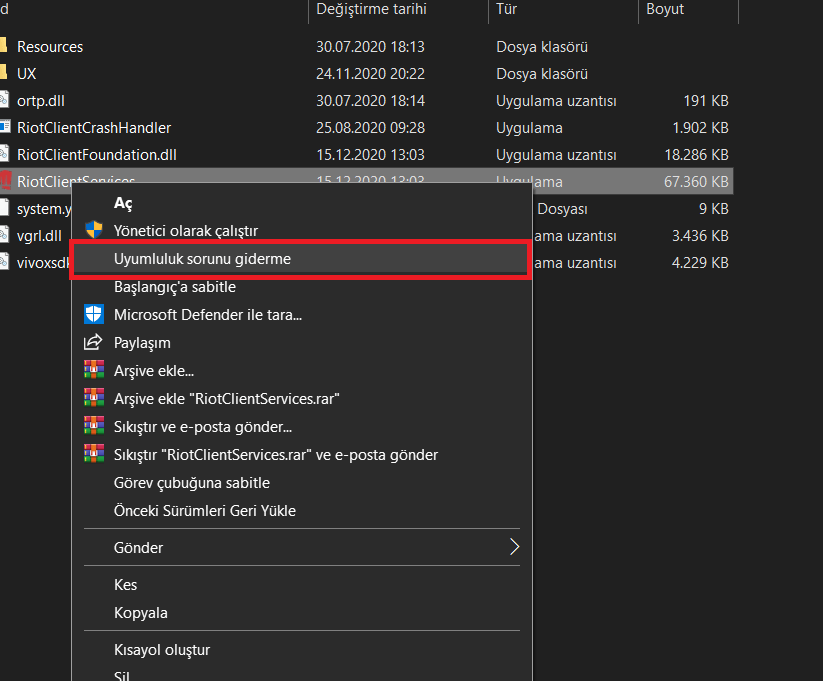Click the admin shield icon beside Yönetici olarak çalıştır
The image size is (823, 681).
[x=94, y=230]
